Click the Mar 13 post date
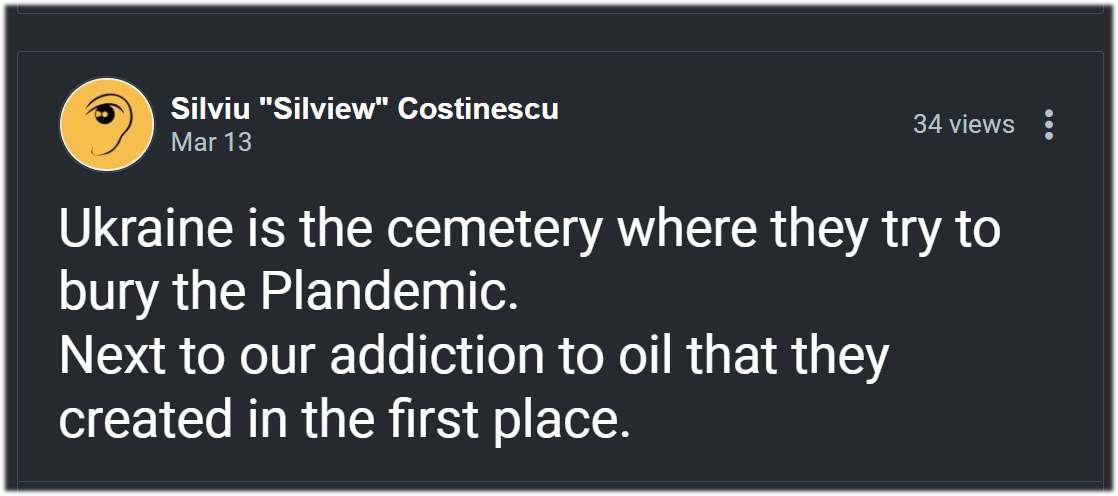The height and width of the screenshot is (496, 1118). coord(211,142)
